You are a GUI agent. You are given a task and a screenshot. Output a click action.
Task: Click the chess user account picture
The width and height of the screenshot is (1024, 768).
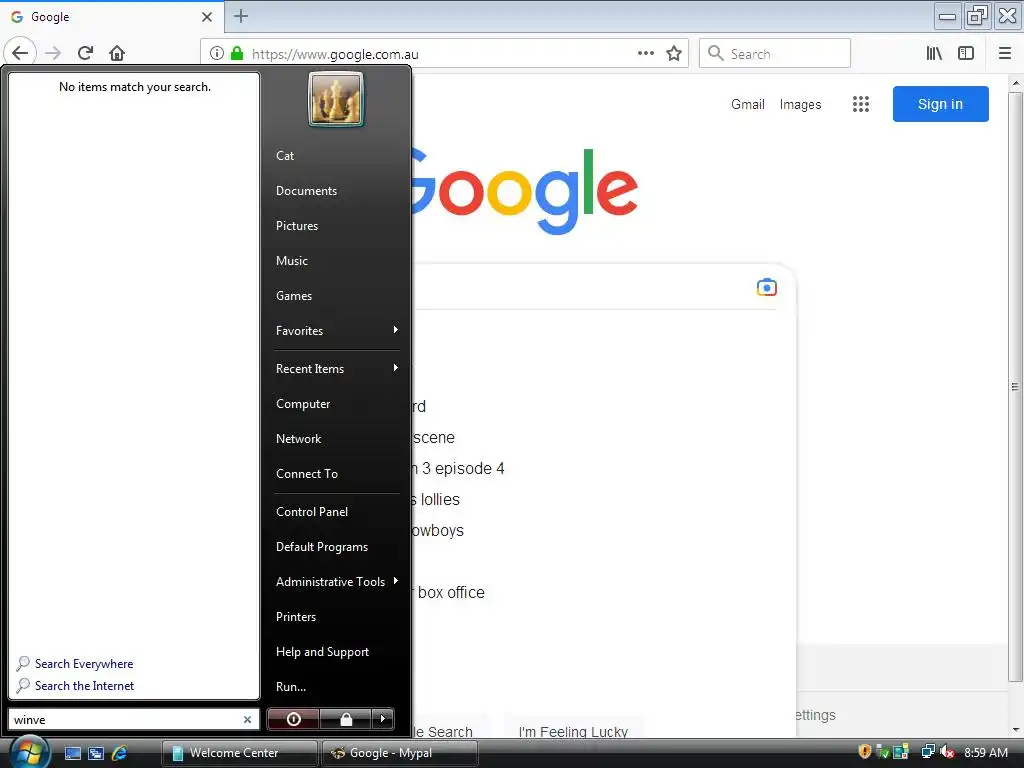336,99
